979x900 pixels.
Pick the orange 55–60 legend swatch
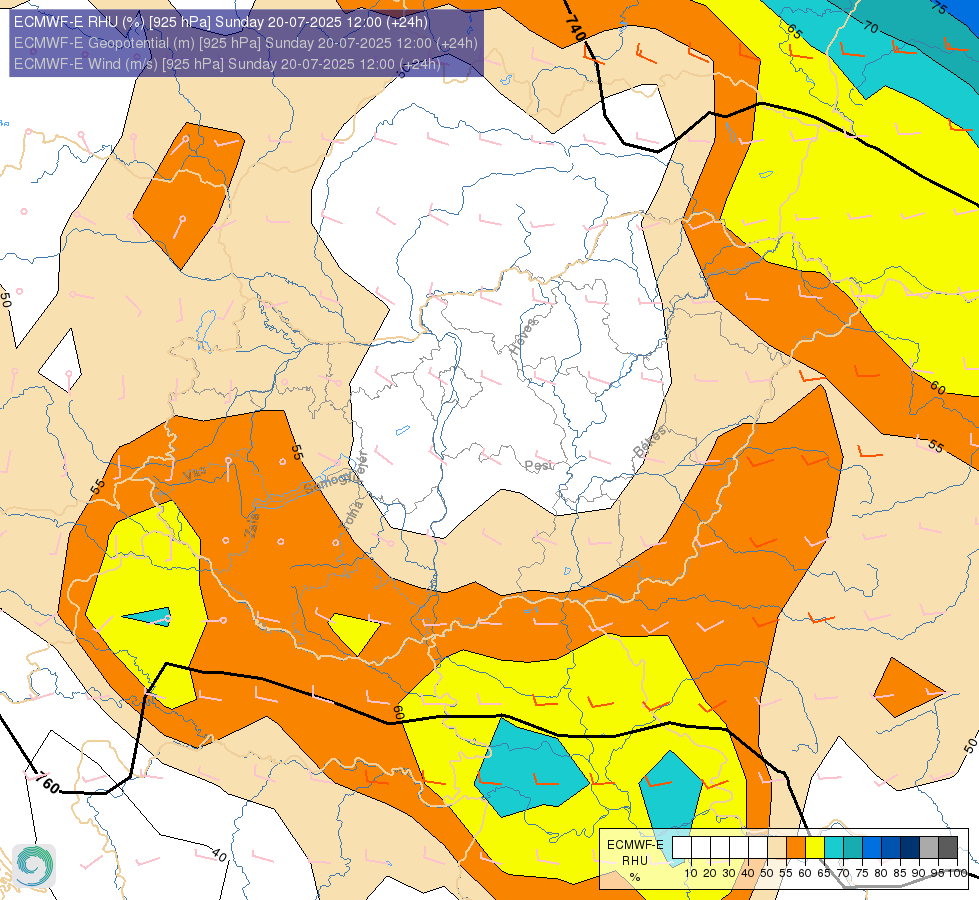(795, 847)
